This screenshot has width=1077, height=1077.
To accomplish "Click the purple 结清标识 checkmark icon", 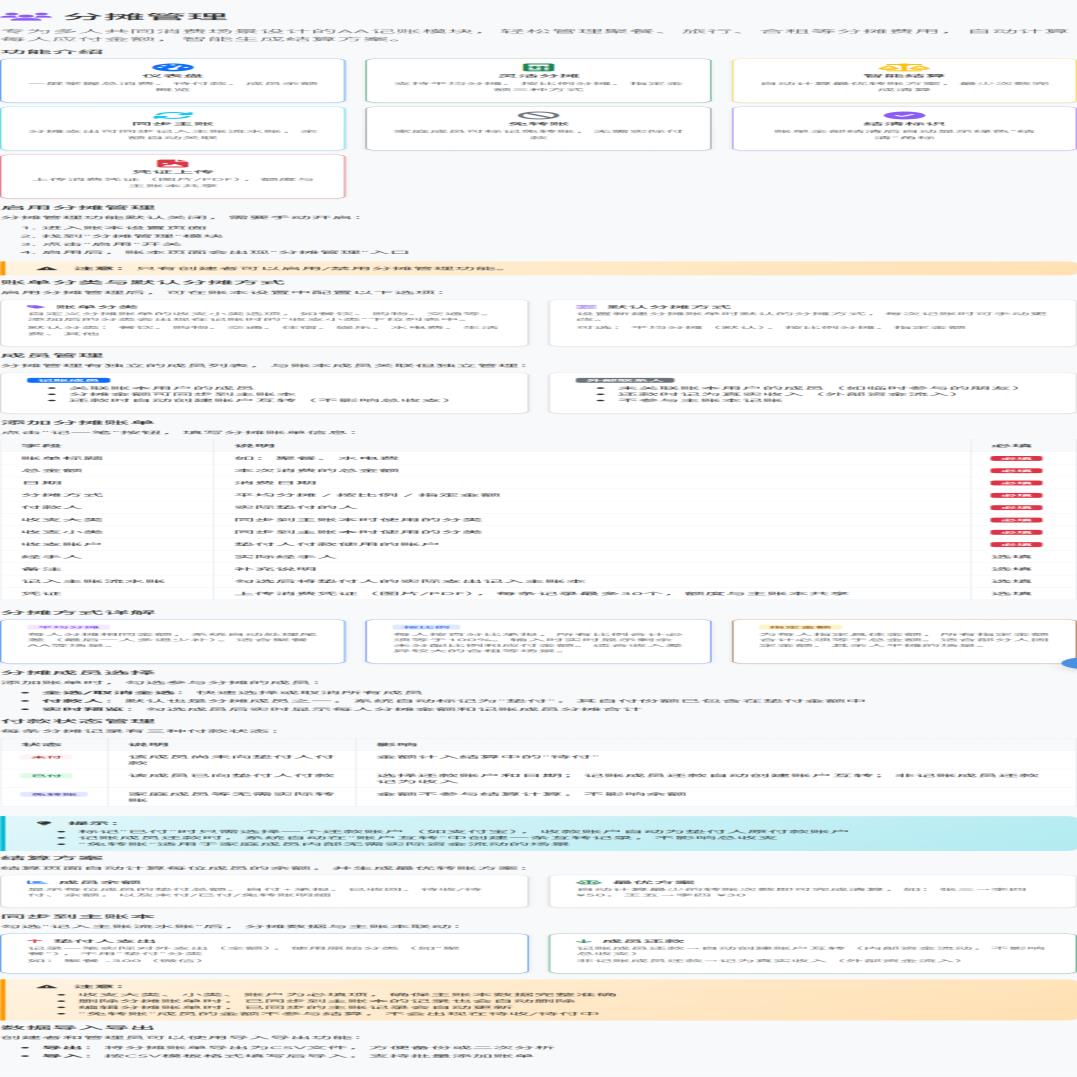I will coord(904,115).
